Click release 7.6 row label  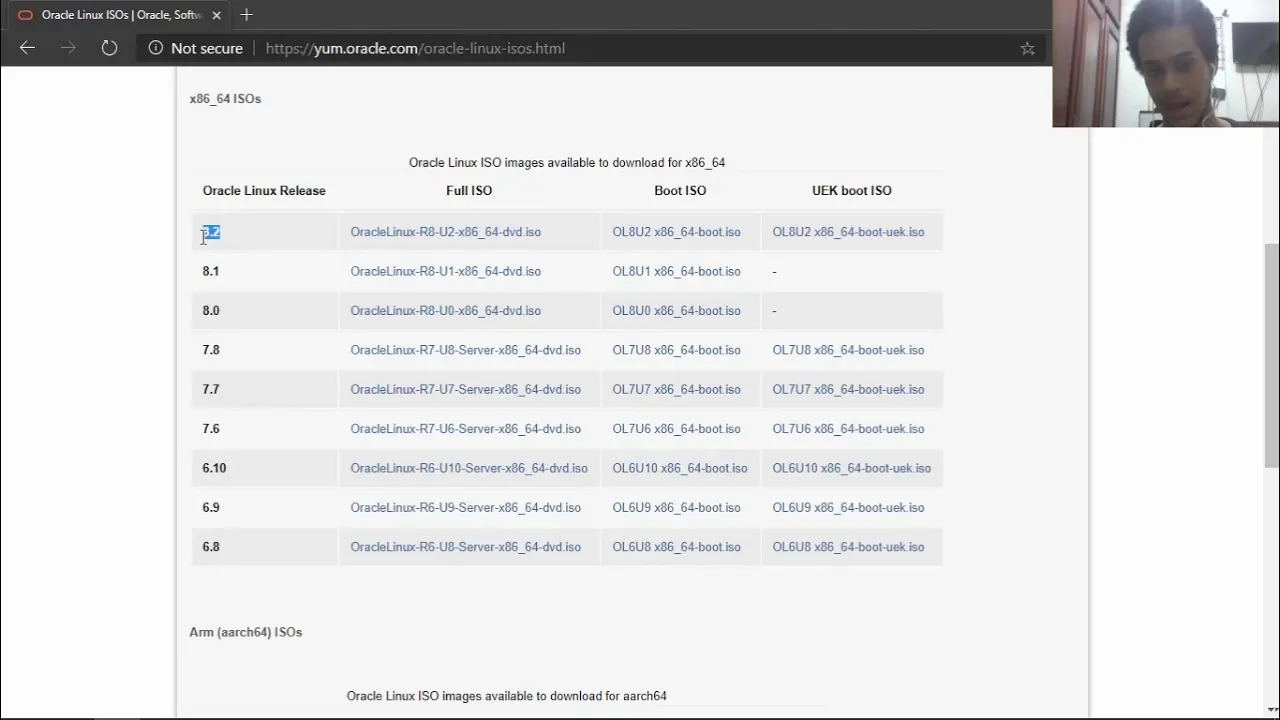click(x=211, y=429)
